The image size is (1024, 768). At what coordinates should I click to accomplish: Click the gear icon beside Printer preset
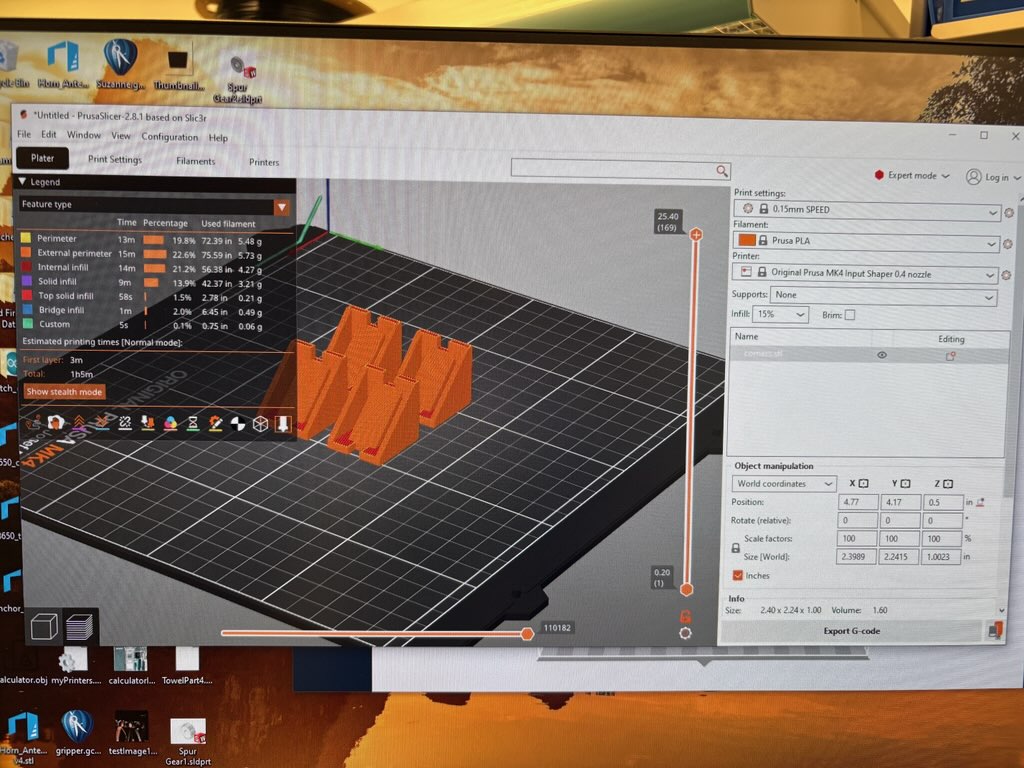[x=1006, y=275]
